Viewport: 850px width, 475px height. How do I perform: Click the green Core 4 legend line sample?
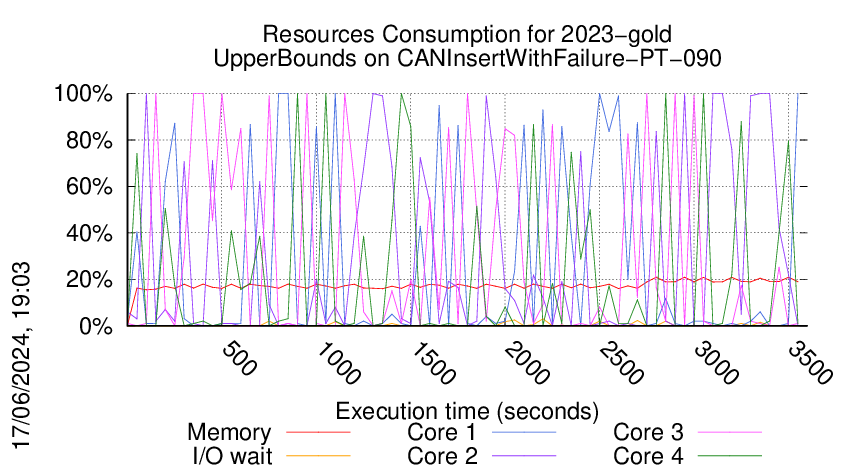click(730, 456)
